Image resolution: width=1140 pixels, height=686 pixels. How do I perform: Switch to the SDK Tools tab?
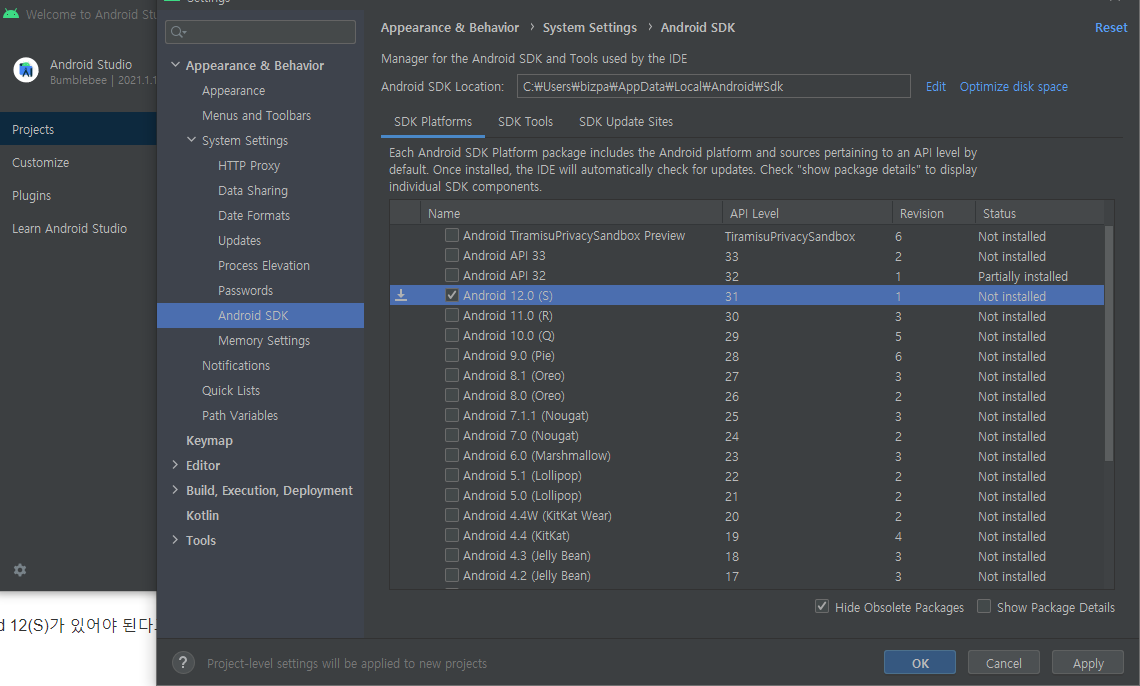pyautogui.click(x=525, y=121)
